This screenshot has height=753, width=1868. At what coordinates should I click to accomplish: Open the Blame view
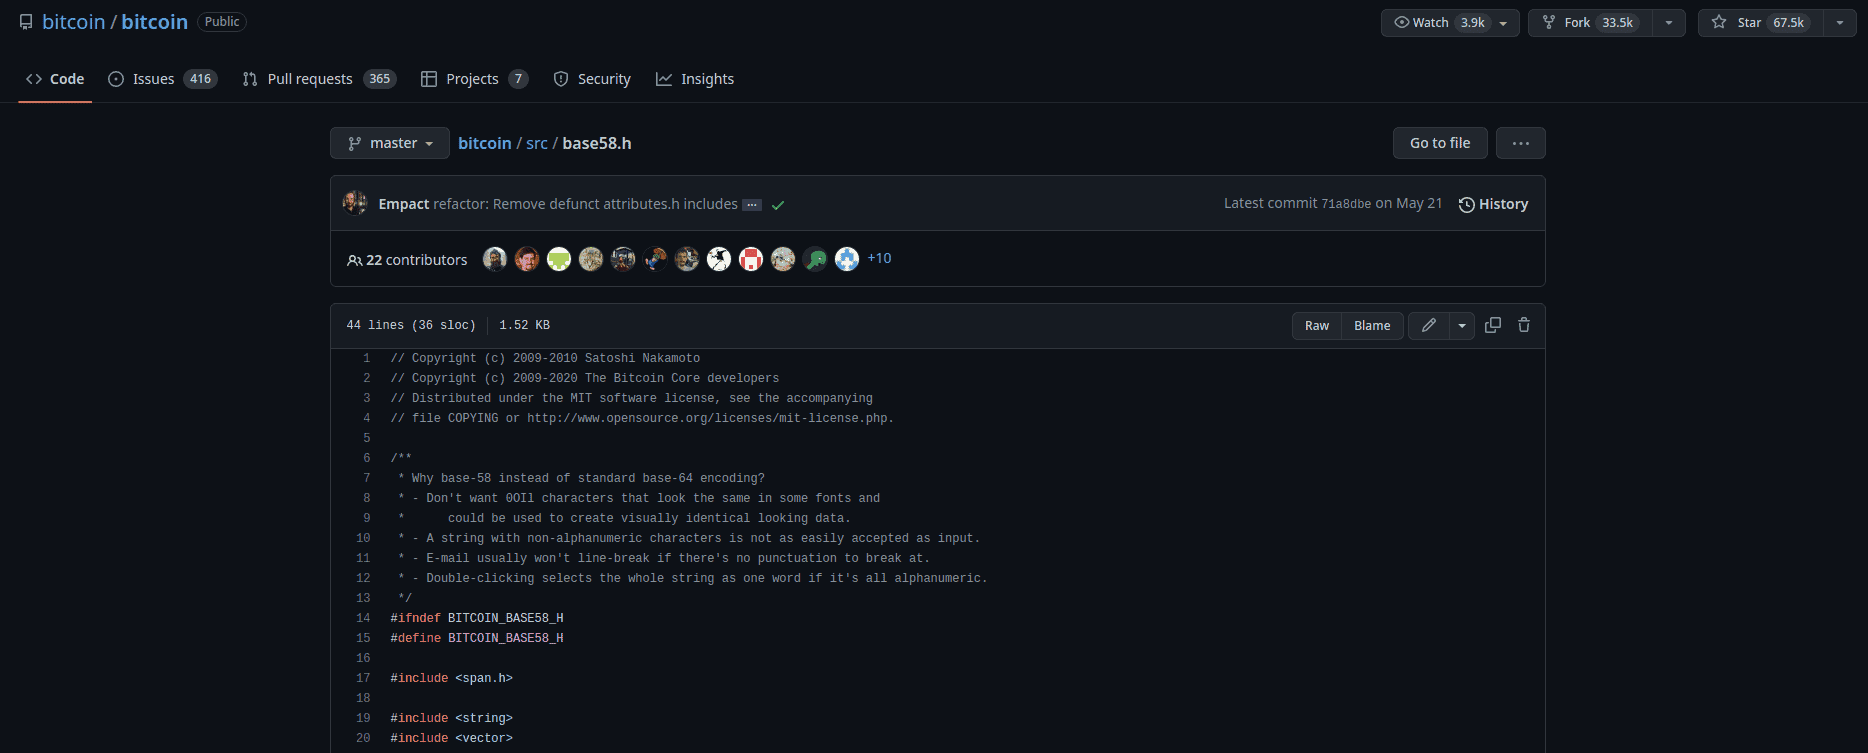tap(1372, 326)
